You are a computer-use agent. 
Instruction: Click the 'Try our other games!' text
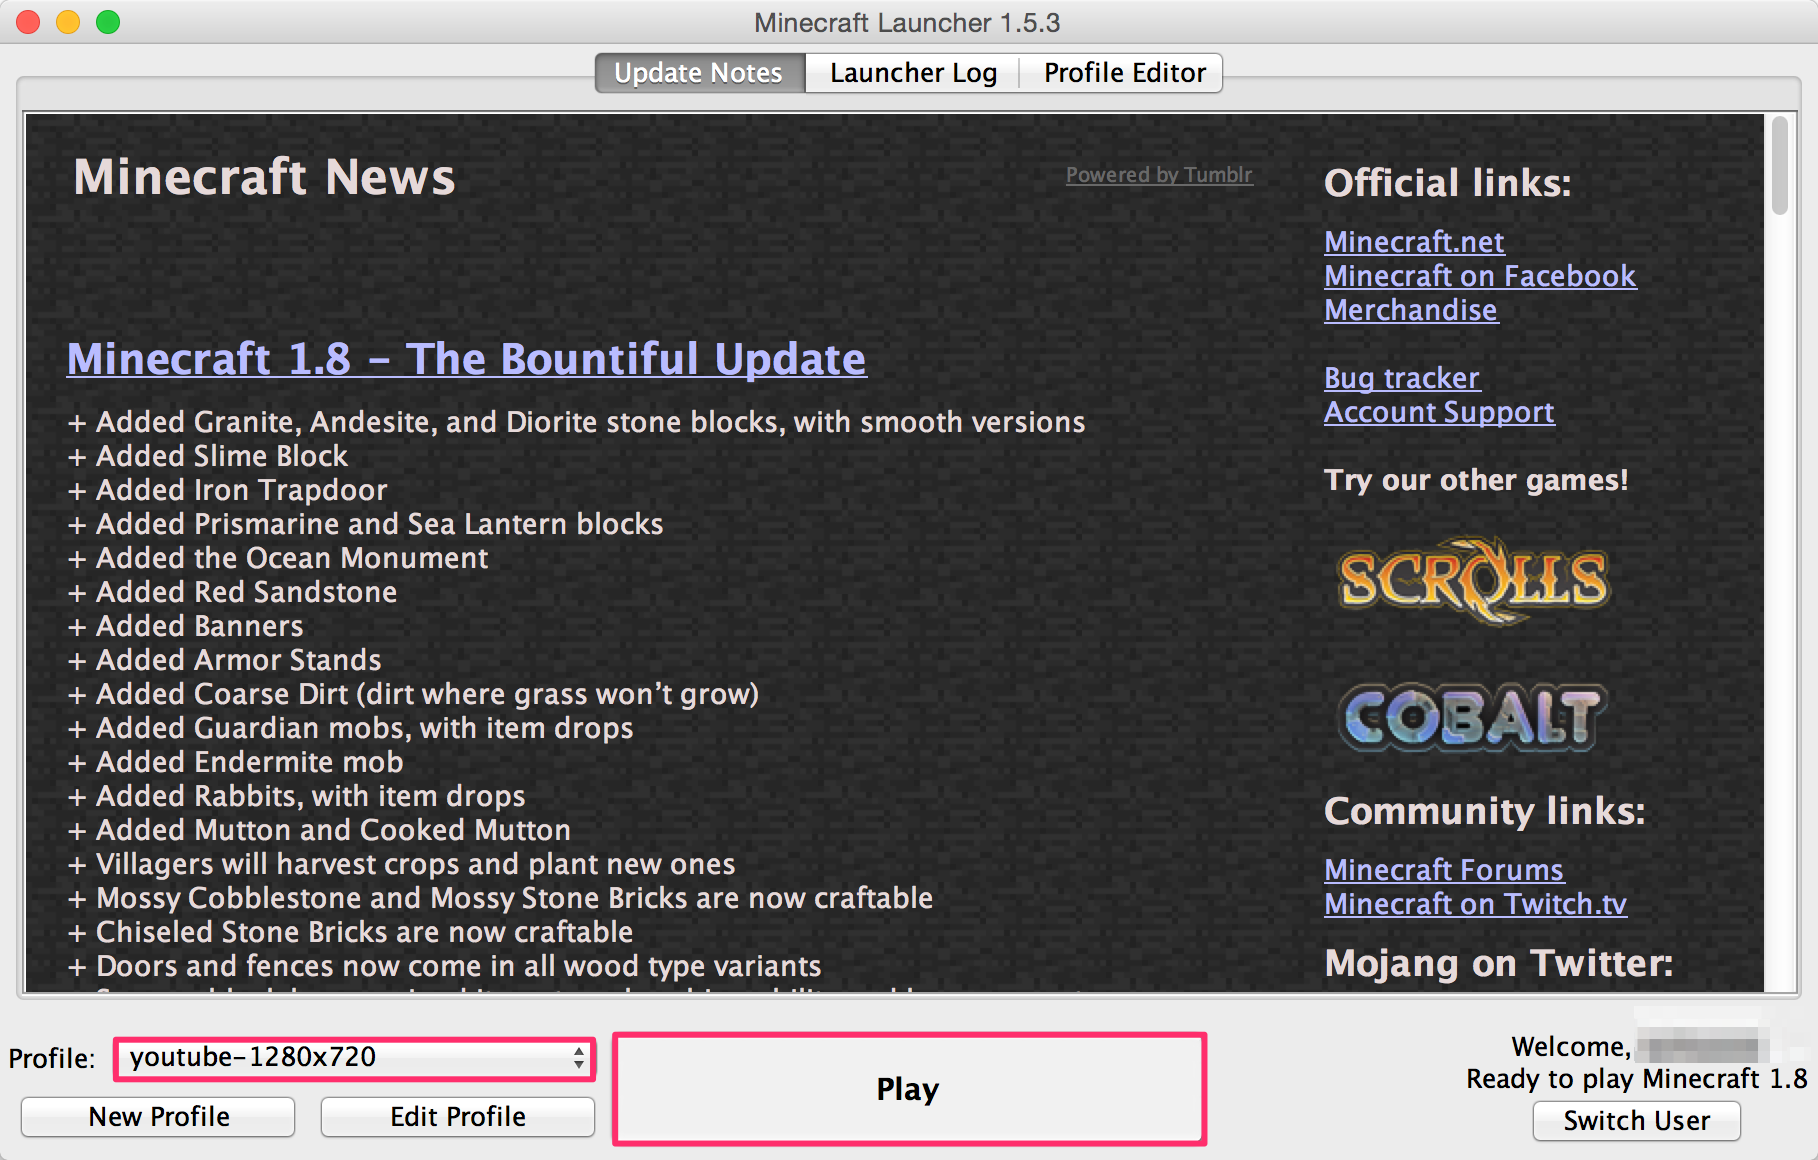click(1476, 480)
